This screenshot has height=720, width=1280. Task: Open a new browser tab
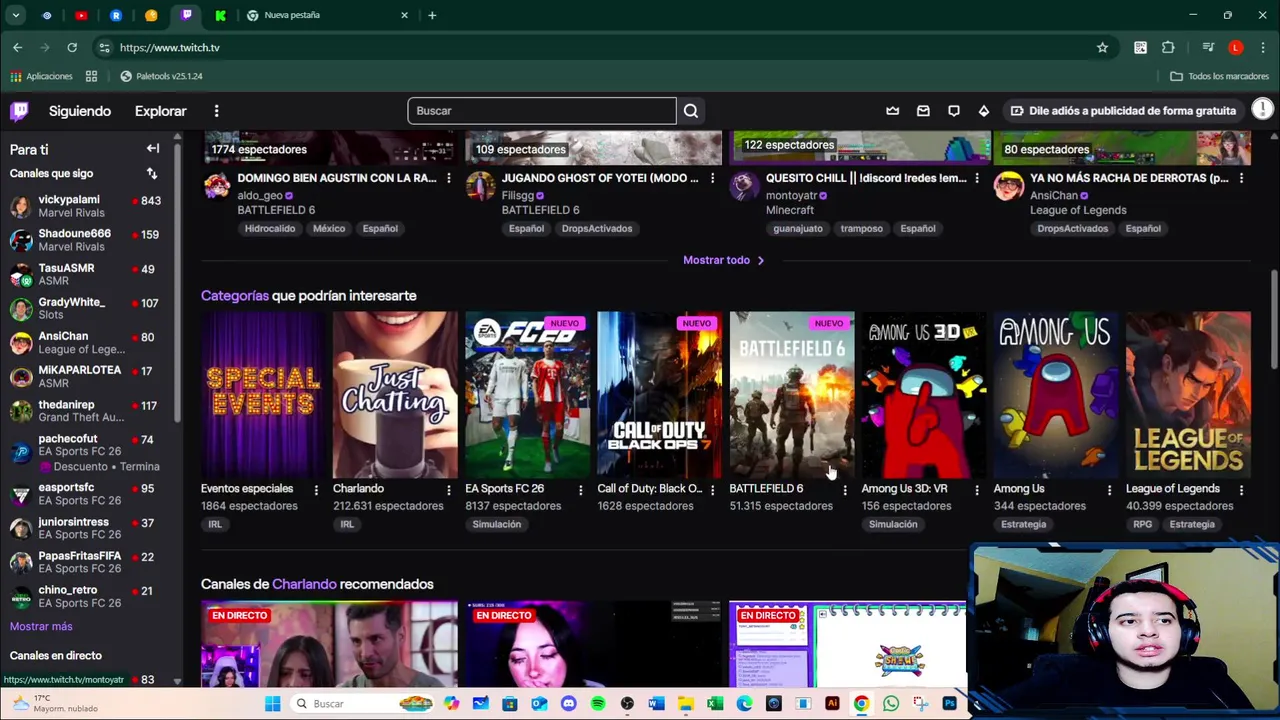tap(432, 15)
